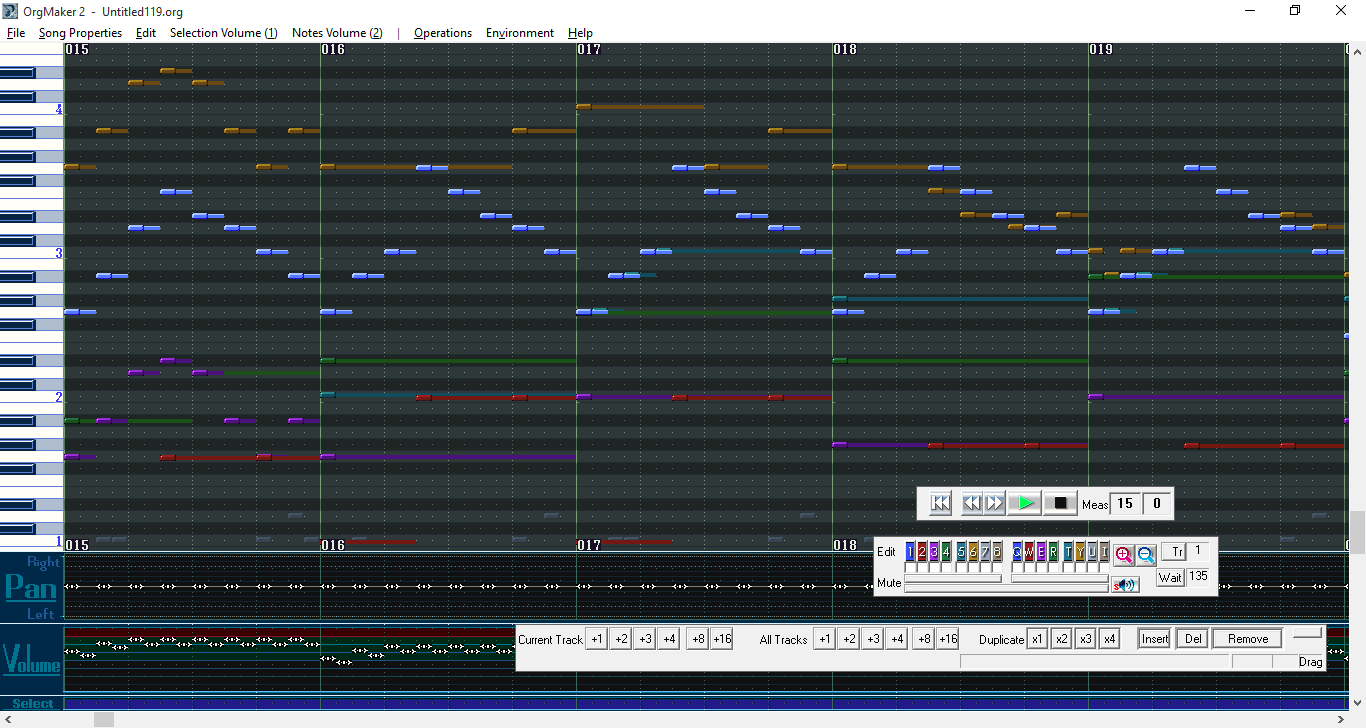Open the Environment menu
This screenshot has width=1366, height=728.
(x=519, y=33)
